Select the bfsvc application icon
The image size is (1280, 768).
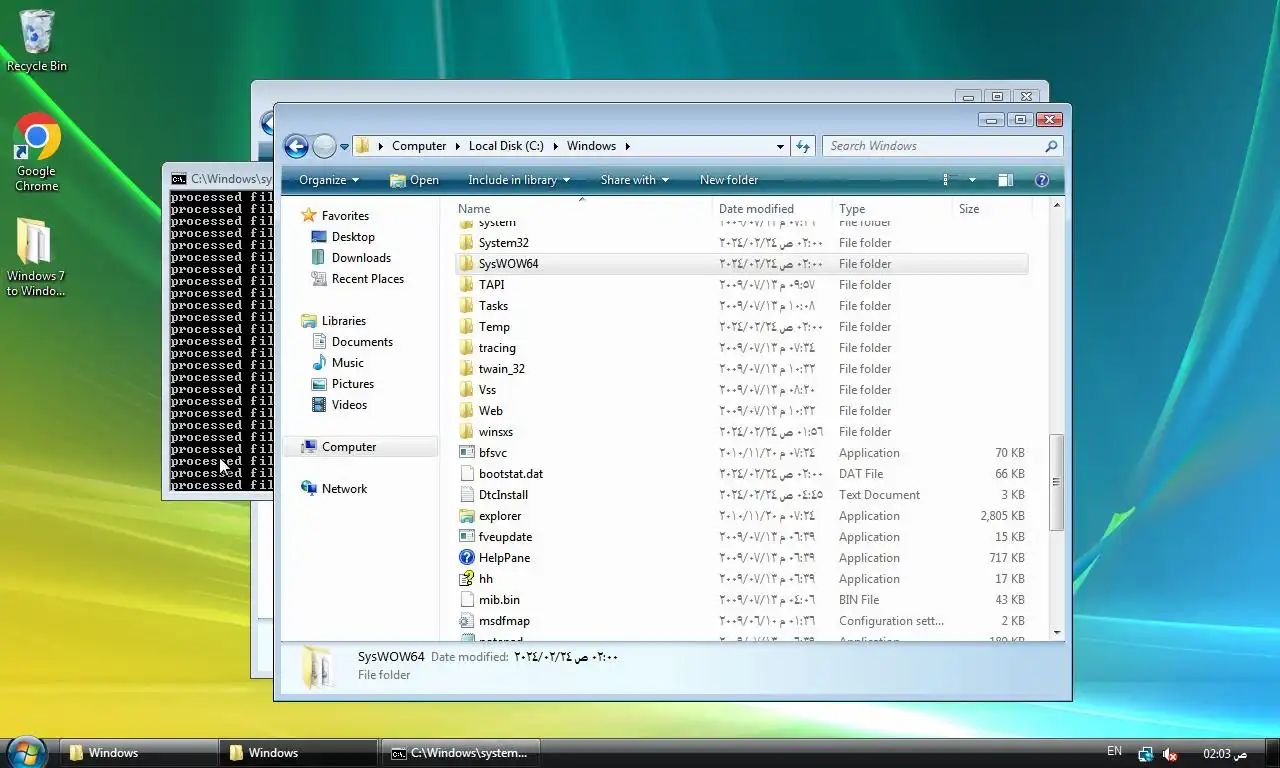pos(466,453)
